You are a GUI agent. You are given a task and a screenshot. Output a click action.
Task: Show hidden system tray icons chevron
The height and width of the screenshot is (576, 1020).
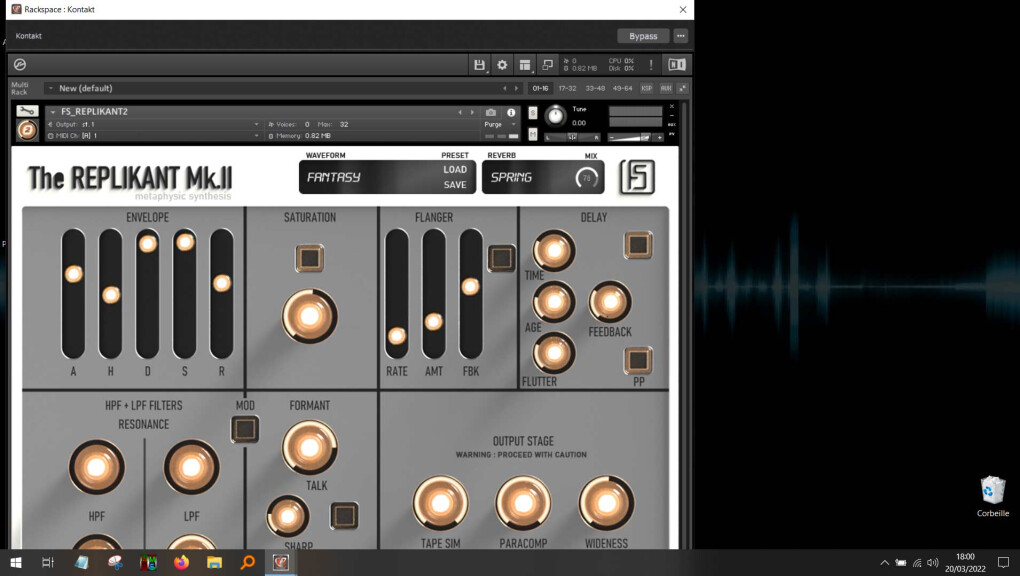pyautogui.click(x=884, y=562)
